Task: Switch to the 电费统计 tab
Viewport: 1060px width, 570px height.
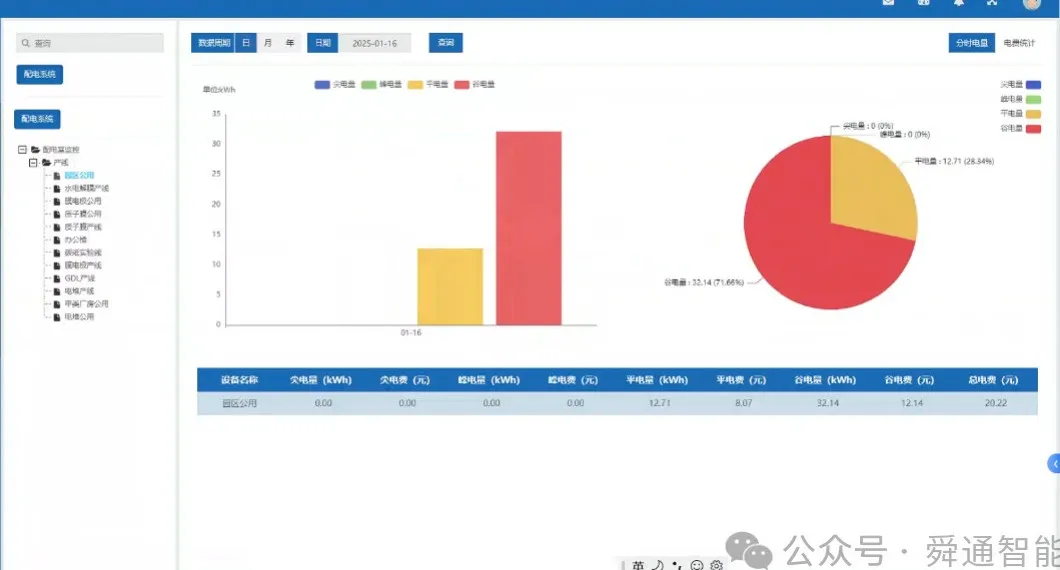Action: [x=1019, y=43]
